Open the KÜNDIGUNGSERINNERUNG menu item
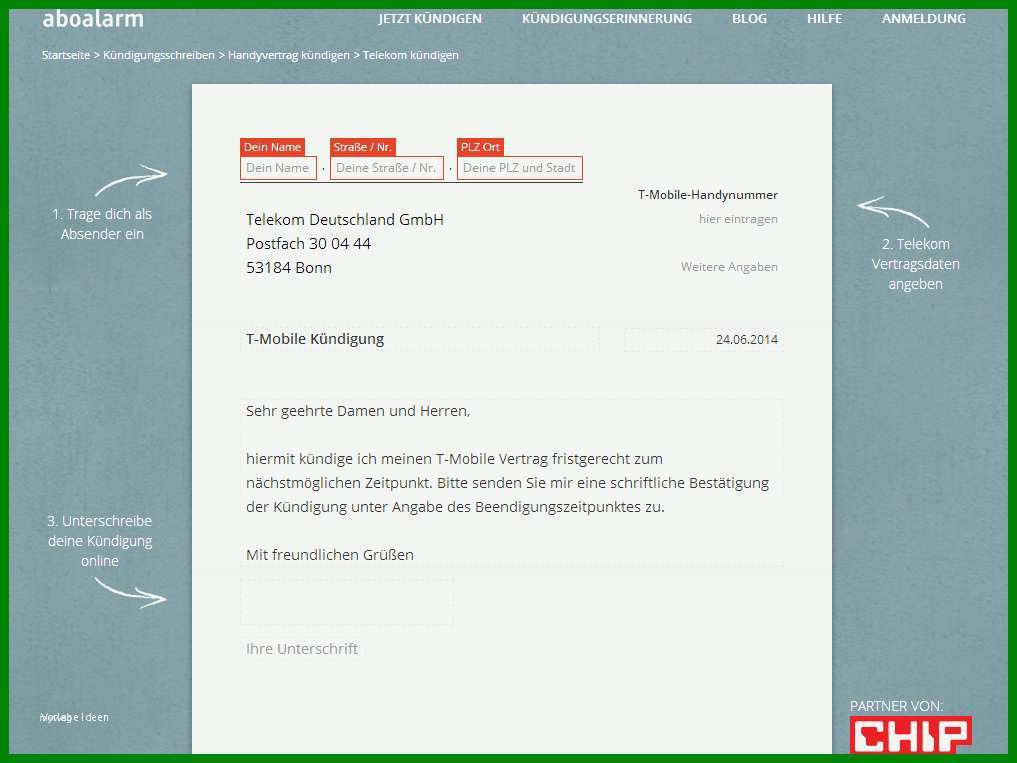The height and width of the screenshot is (763, 1017). tap(606, 19)
